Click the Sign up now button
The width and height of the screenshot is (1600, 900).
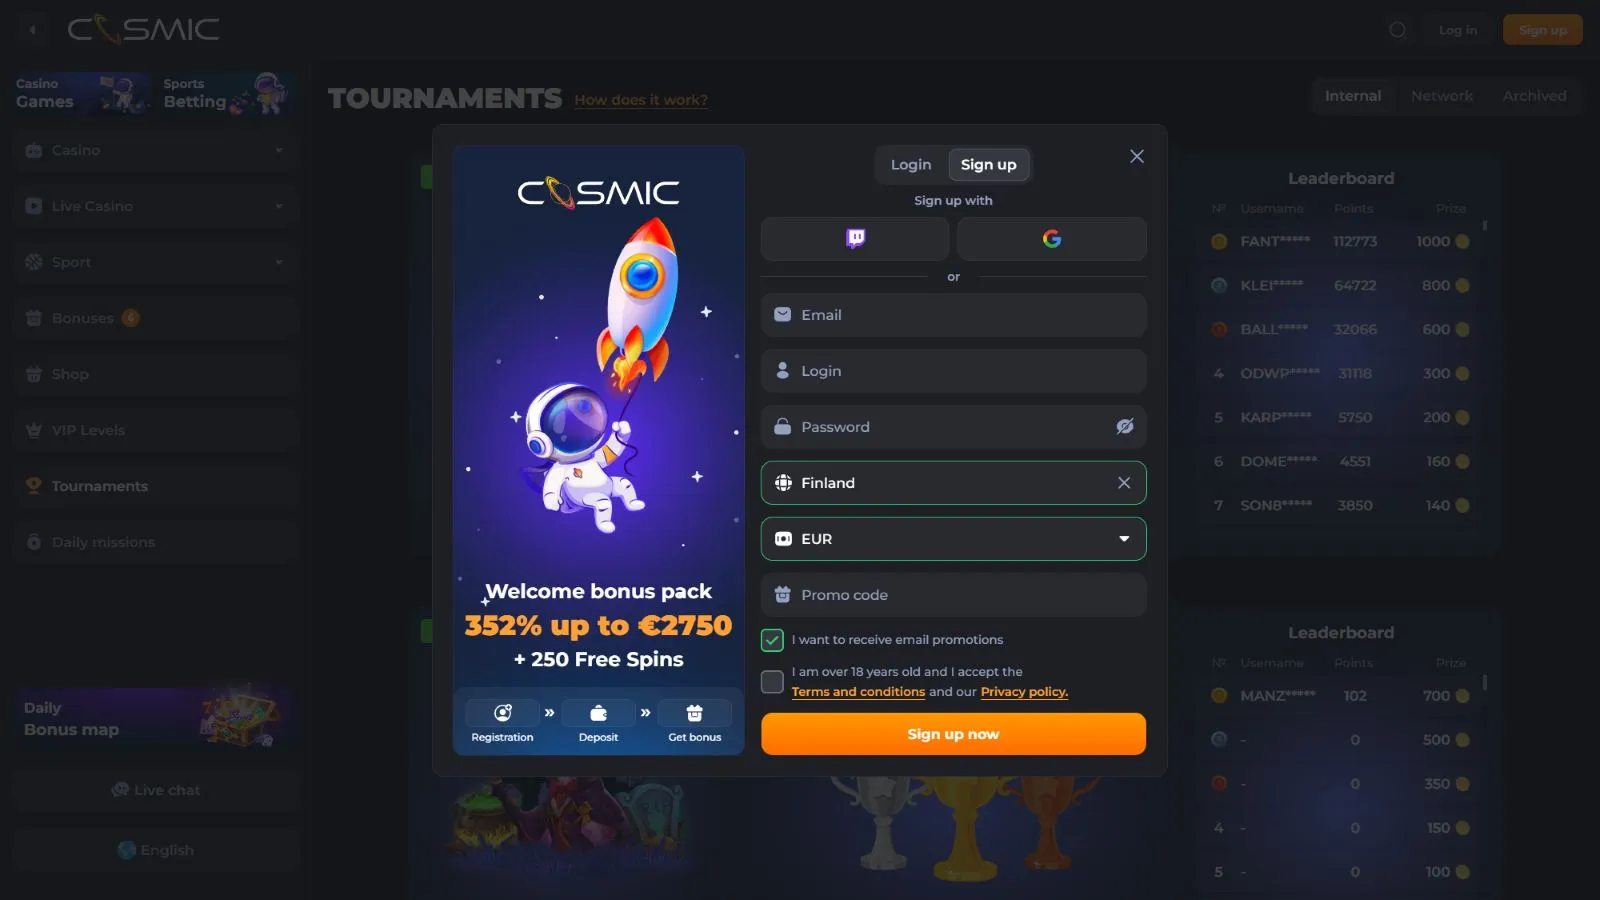[x=953, y=734]
